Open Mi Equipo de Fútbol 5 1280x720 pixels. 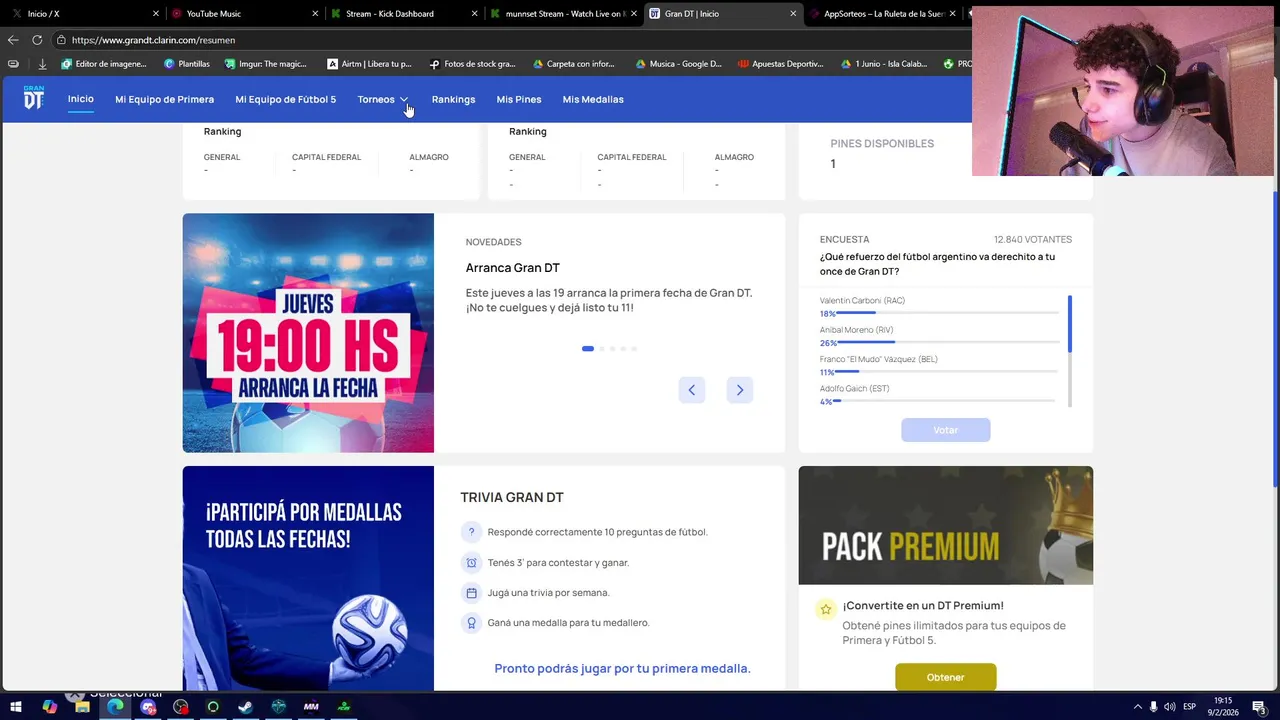point(286,99)
